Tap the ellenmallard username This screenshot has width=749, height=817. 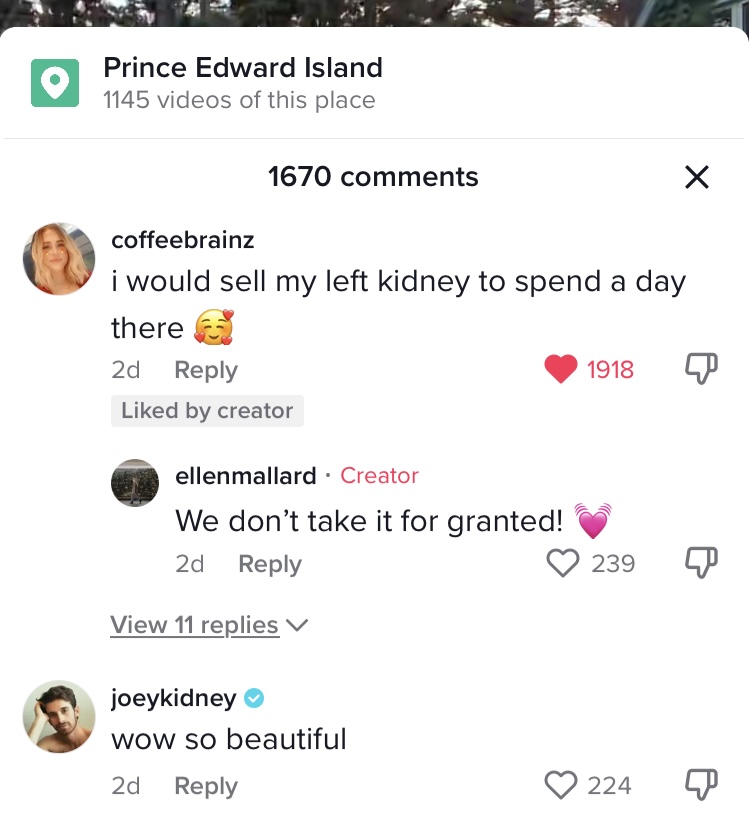tap(246, 476)
